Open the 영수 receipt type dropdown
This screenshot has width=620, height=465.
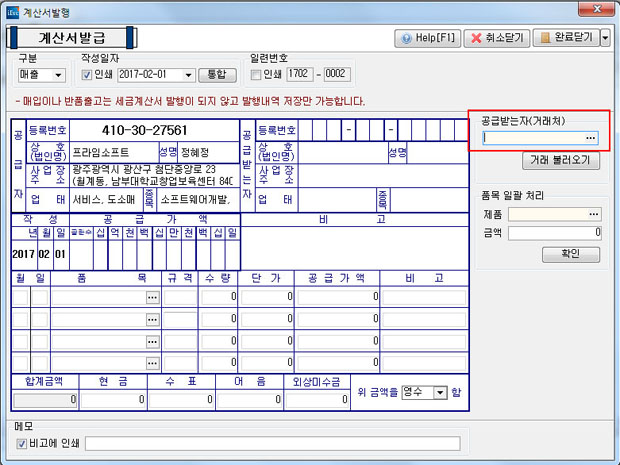(440, 393)
